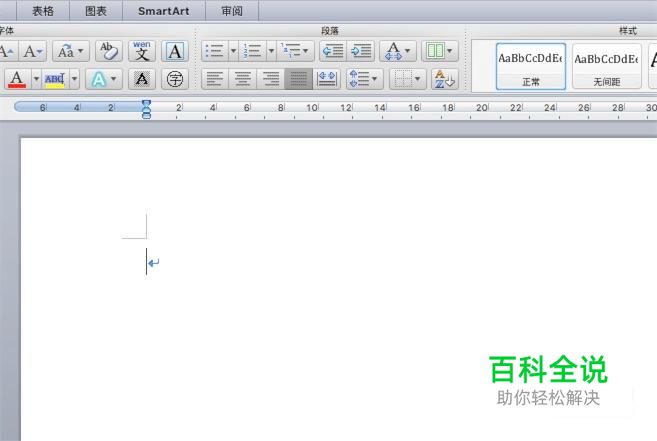Open the columns layout dropdown
The height and width of the screenshot is (441, 657).
tap(440, 51)
